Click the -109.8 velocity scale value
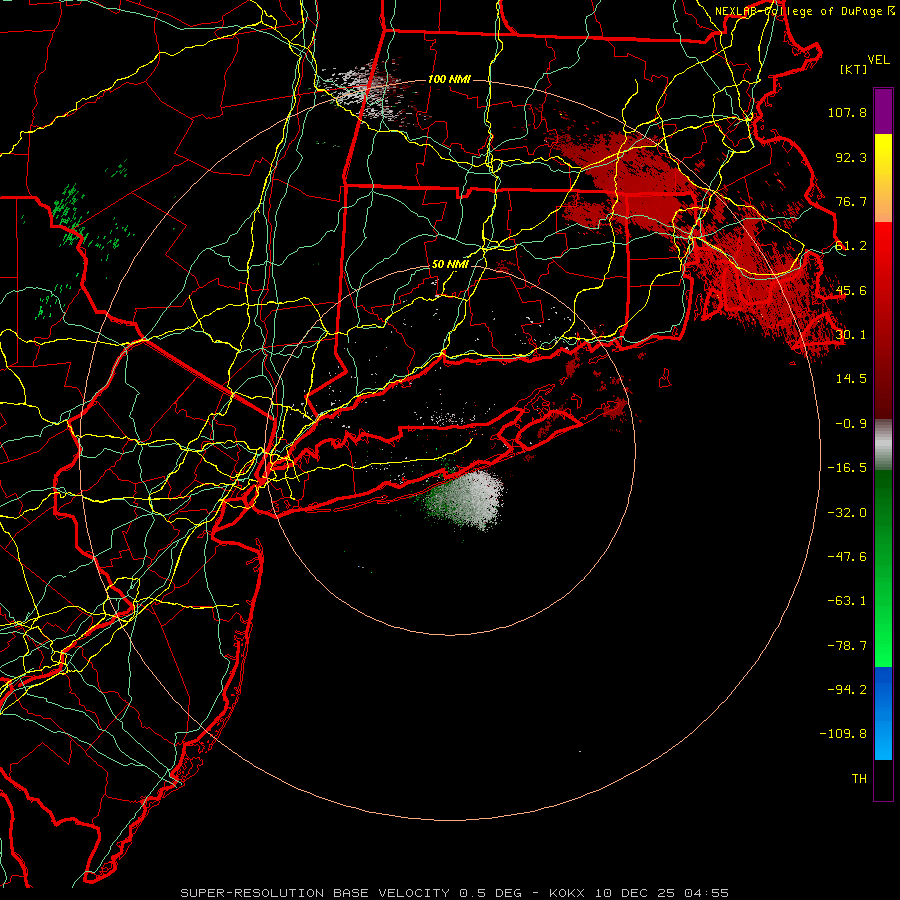Viewport: 900px width, 900px height. pyautogui.click(x=843, y=734)
